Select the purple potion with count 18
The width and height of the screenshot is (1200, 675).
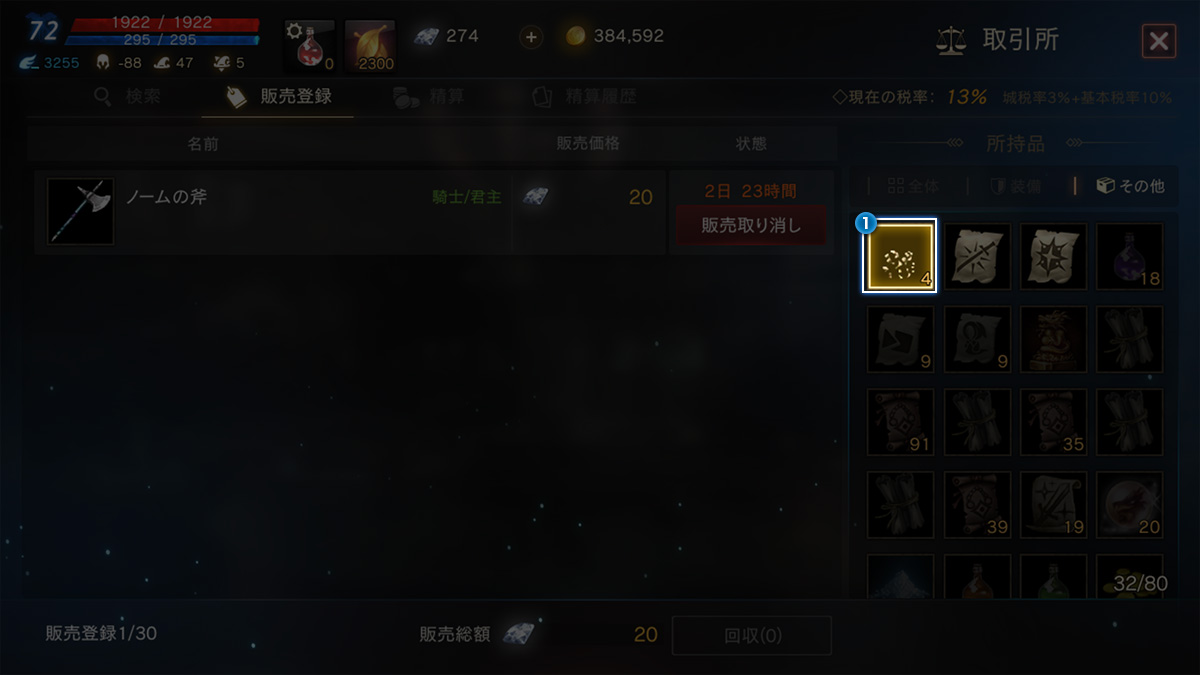point(1130,256)
